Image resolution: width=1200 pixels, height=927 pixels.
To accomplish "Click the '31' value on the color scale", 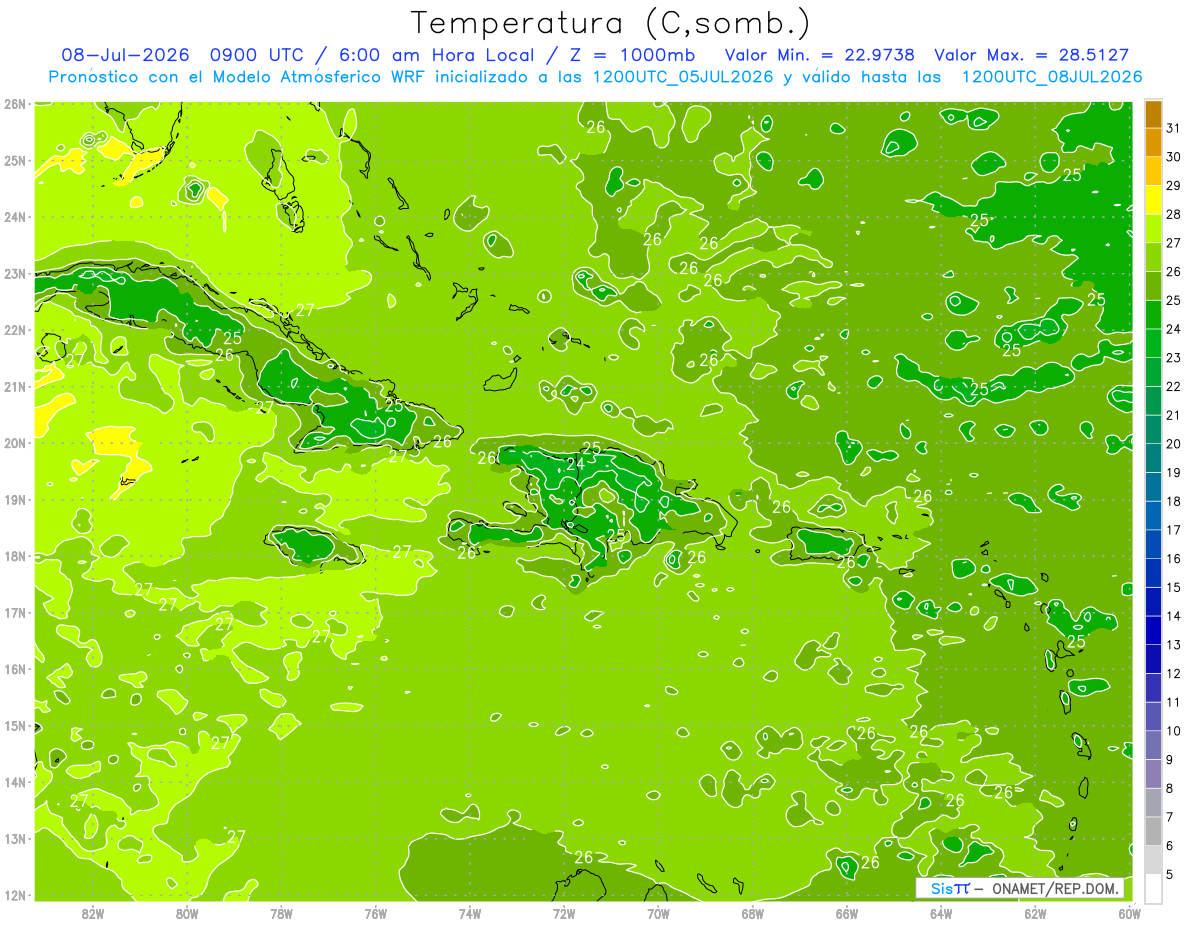I will [1173, 128].
